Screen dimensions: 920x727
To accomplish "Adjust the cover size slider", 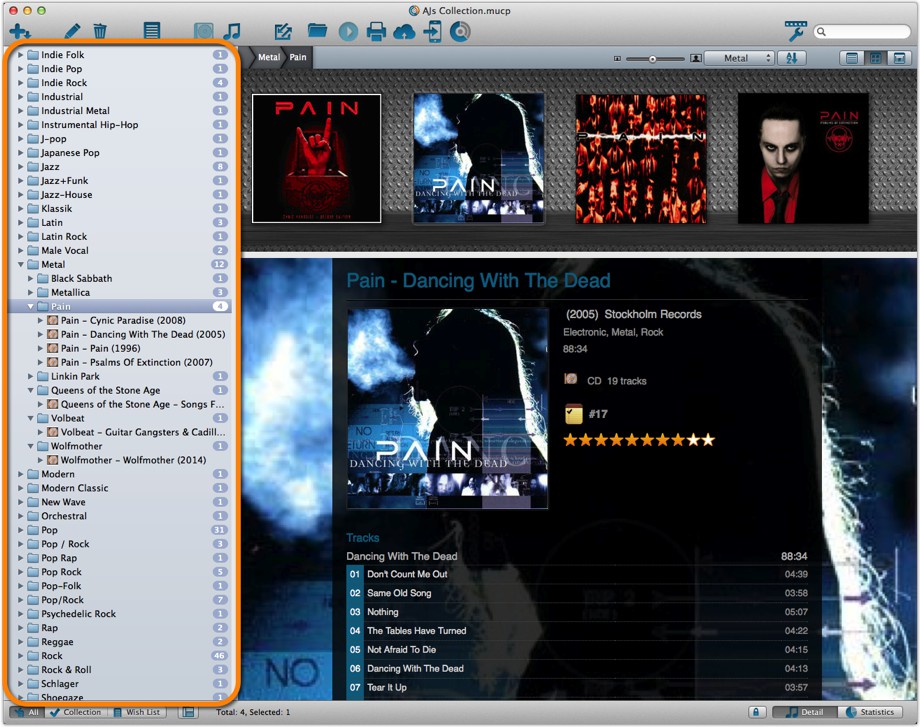I will (652, 59).
